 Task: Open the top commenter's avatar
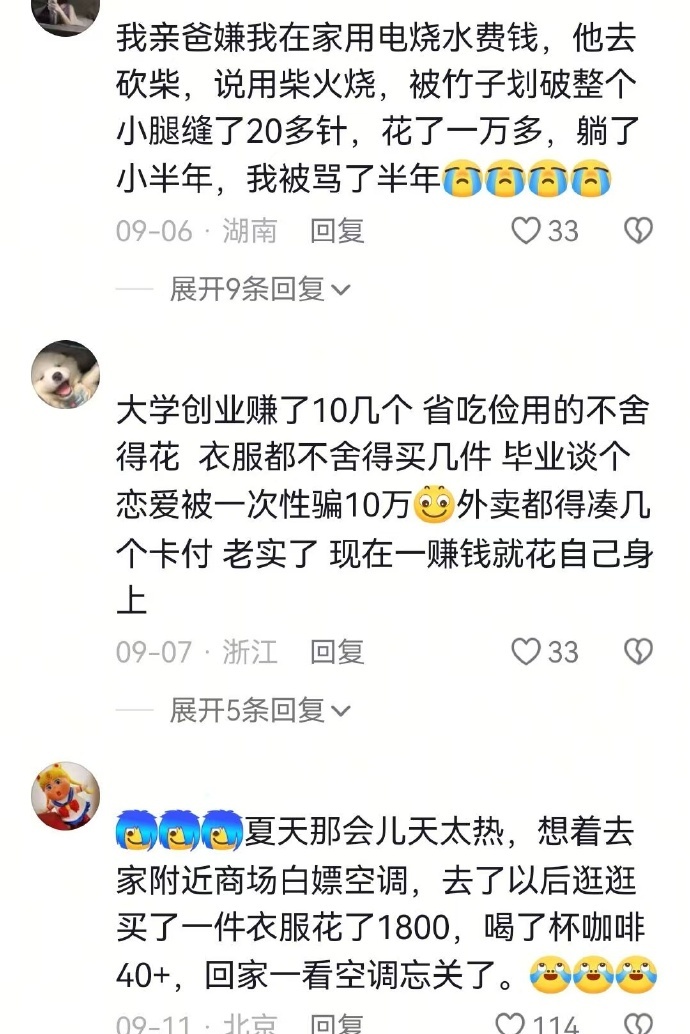tap(65, 15)
